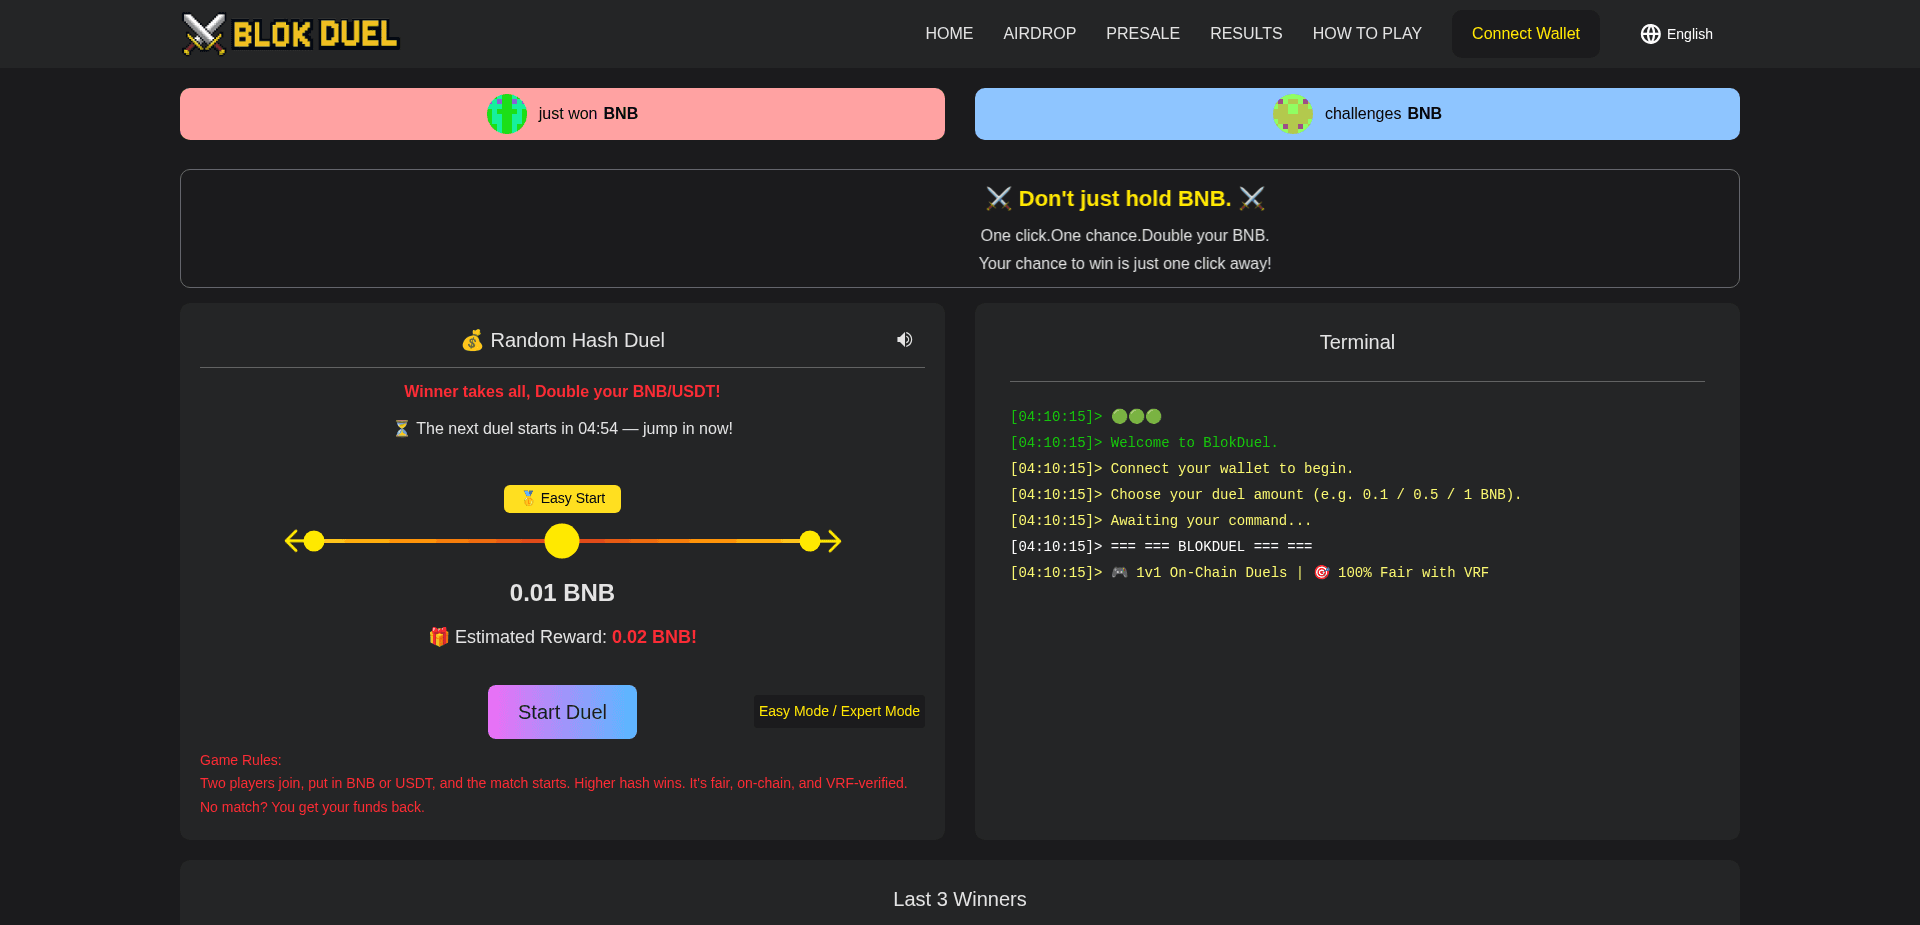Click the money bag icon beside Random Hash Duel
Image resolution: width=1920 pixels, height=925 pixels.
pyautogui.click(x=472, y=340)
